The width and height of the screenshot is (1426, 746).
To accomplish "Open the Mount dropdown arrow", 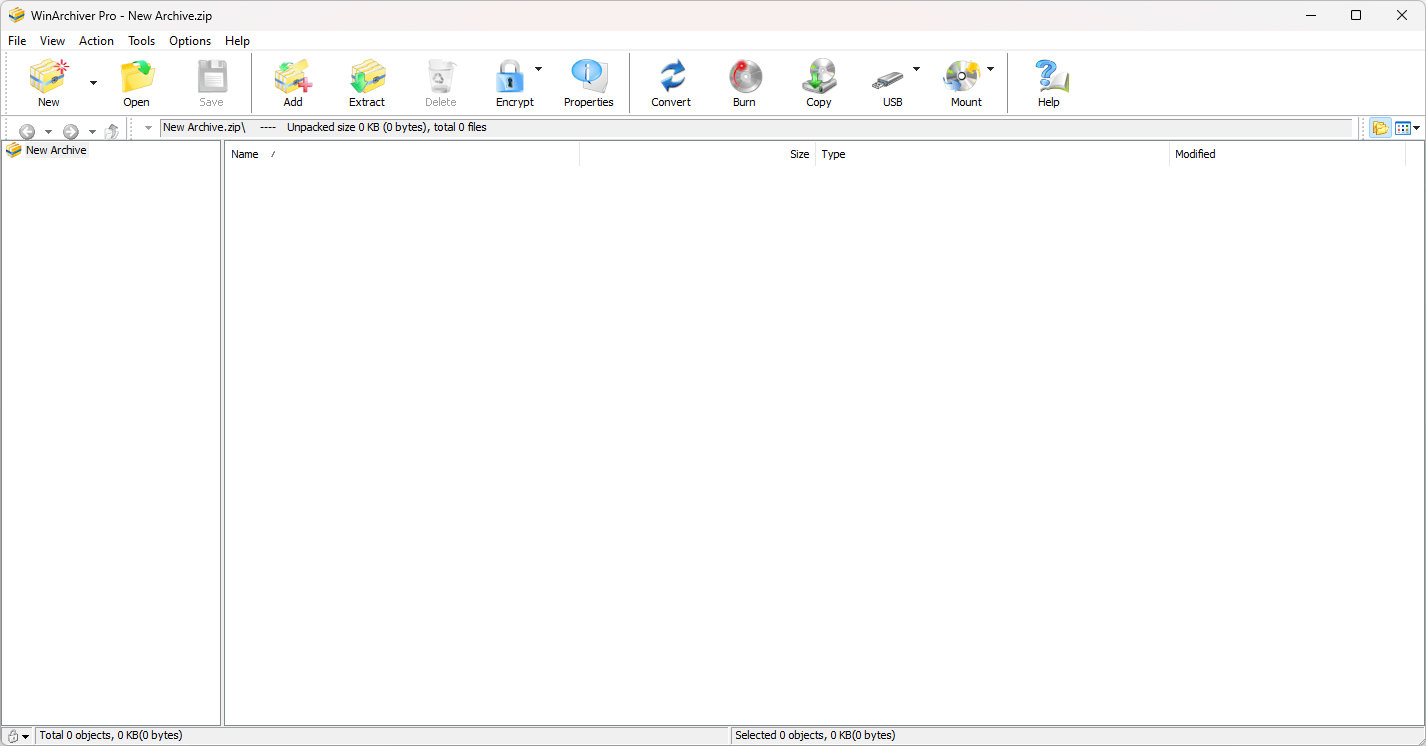I will pyautogui.click(x=990, y=69).
